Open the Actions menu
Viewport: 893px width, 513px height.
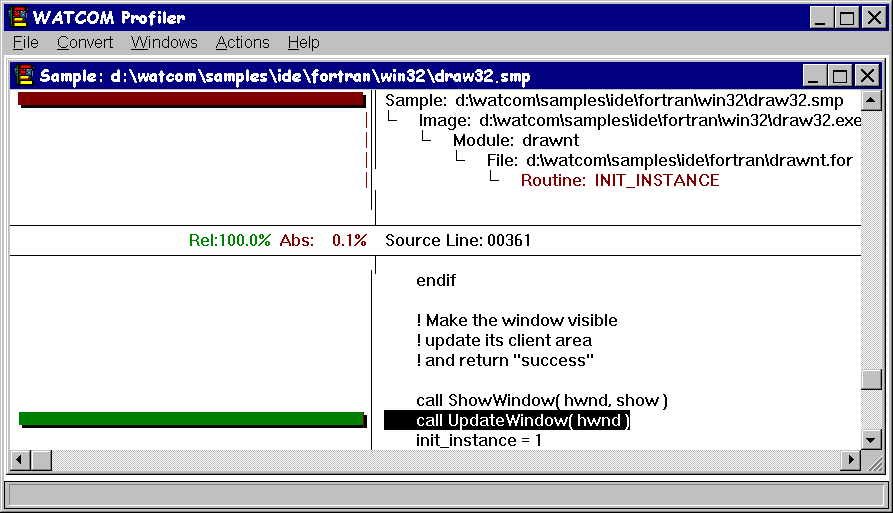[x=242, y=42]
